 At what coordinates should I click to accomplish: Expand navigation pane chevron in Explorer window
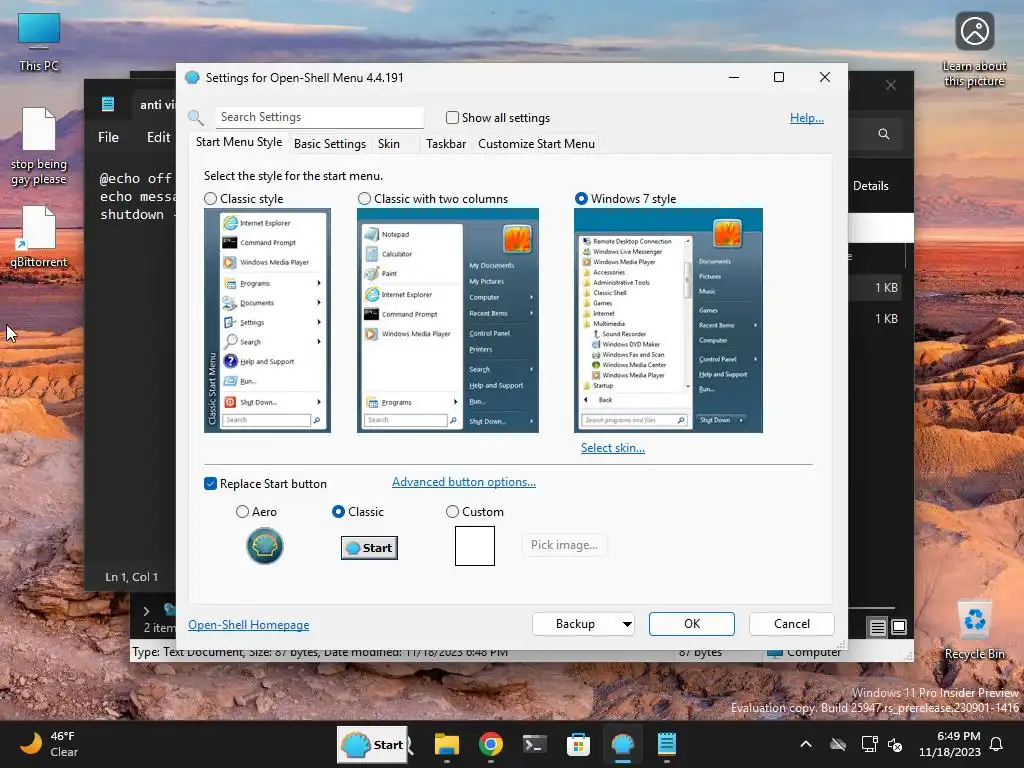point(146,611)
